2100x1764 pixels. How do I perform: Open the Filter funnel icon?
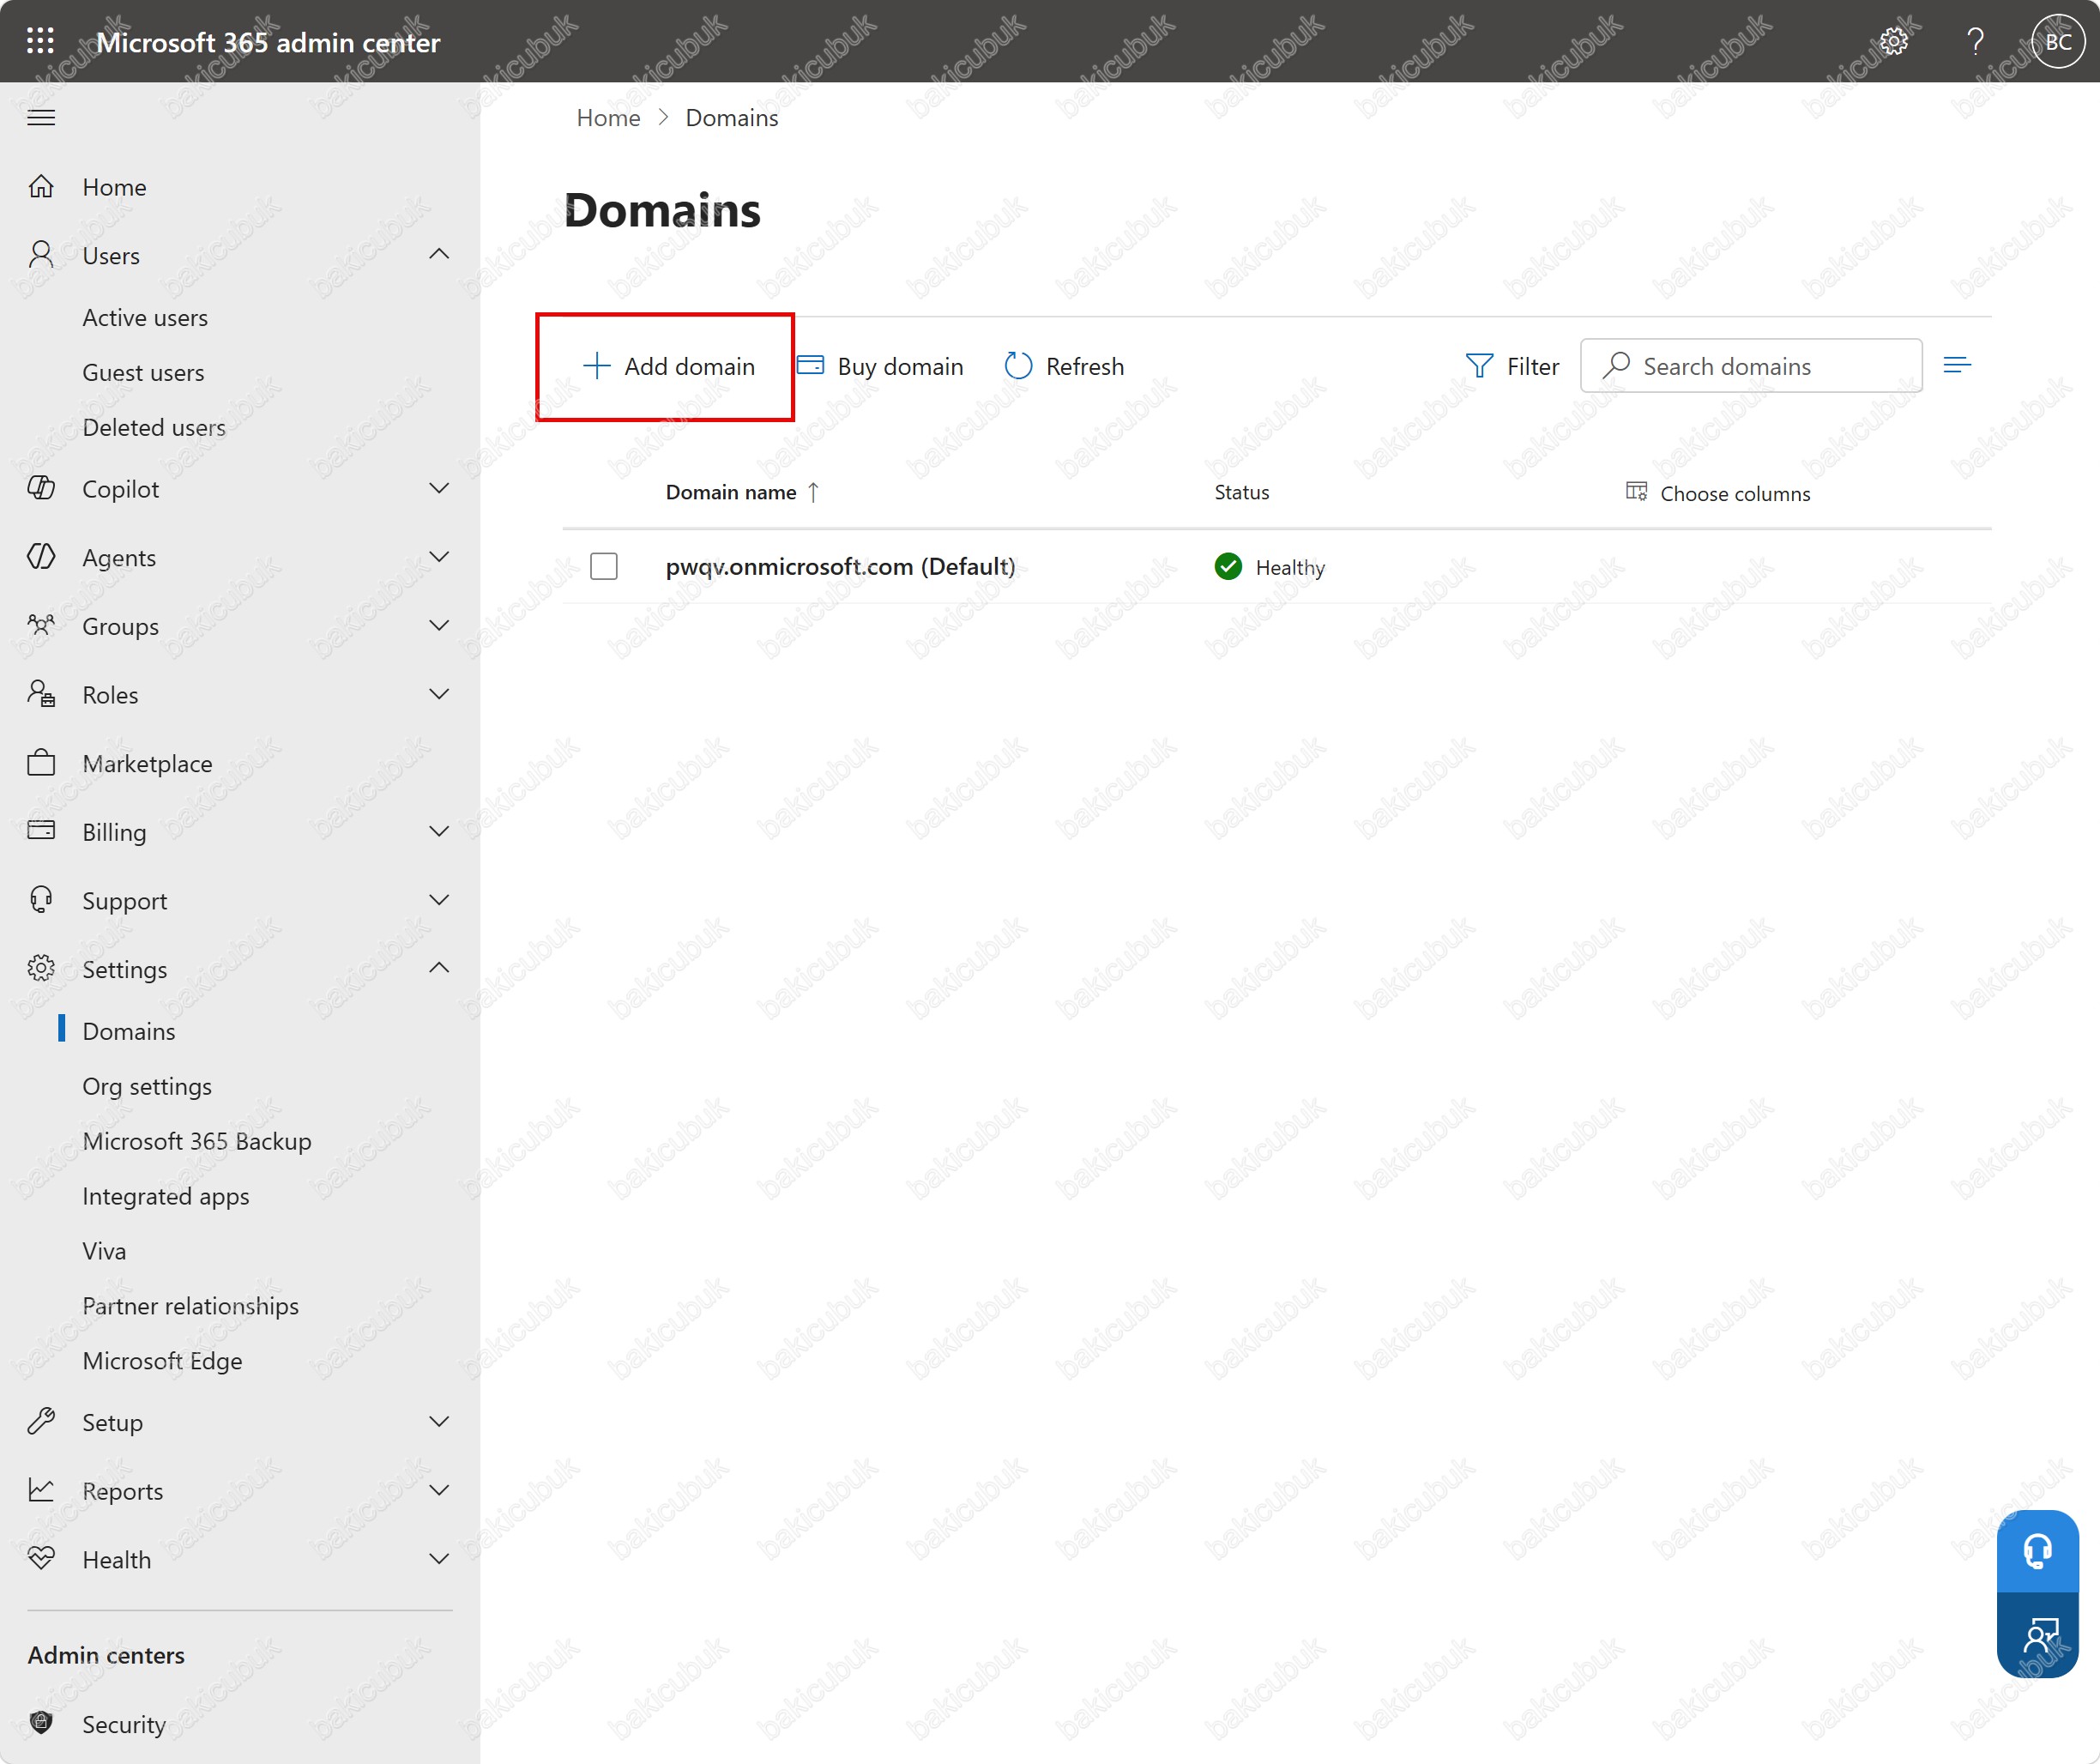(1479, 366)
